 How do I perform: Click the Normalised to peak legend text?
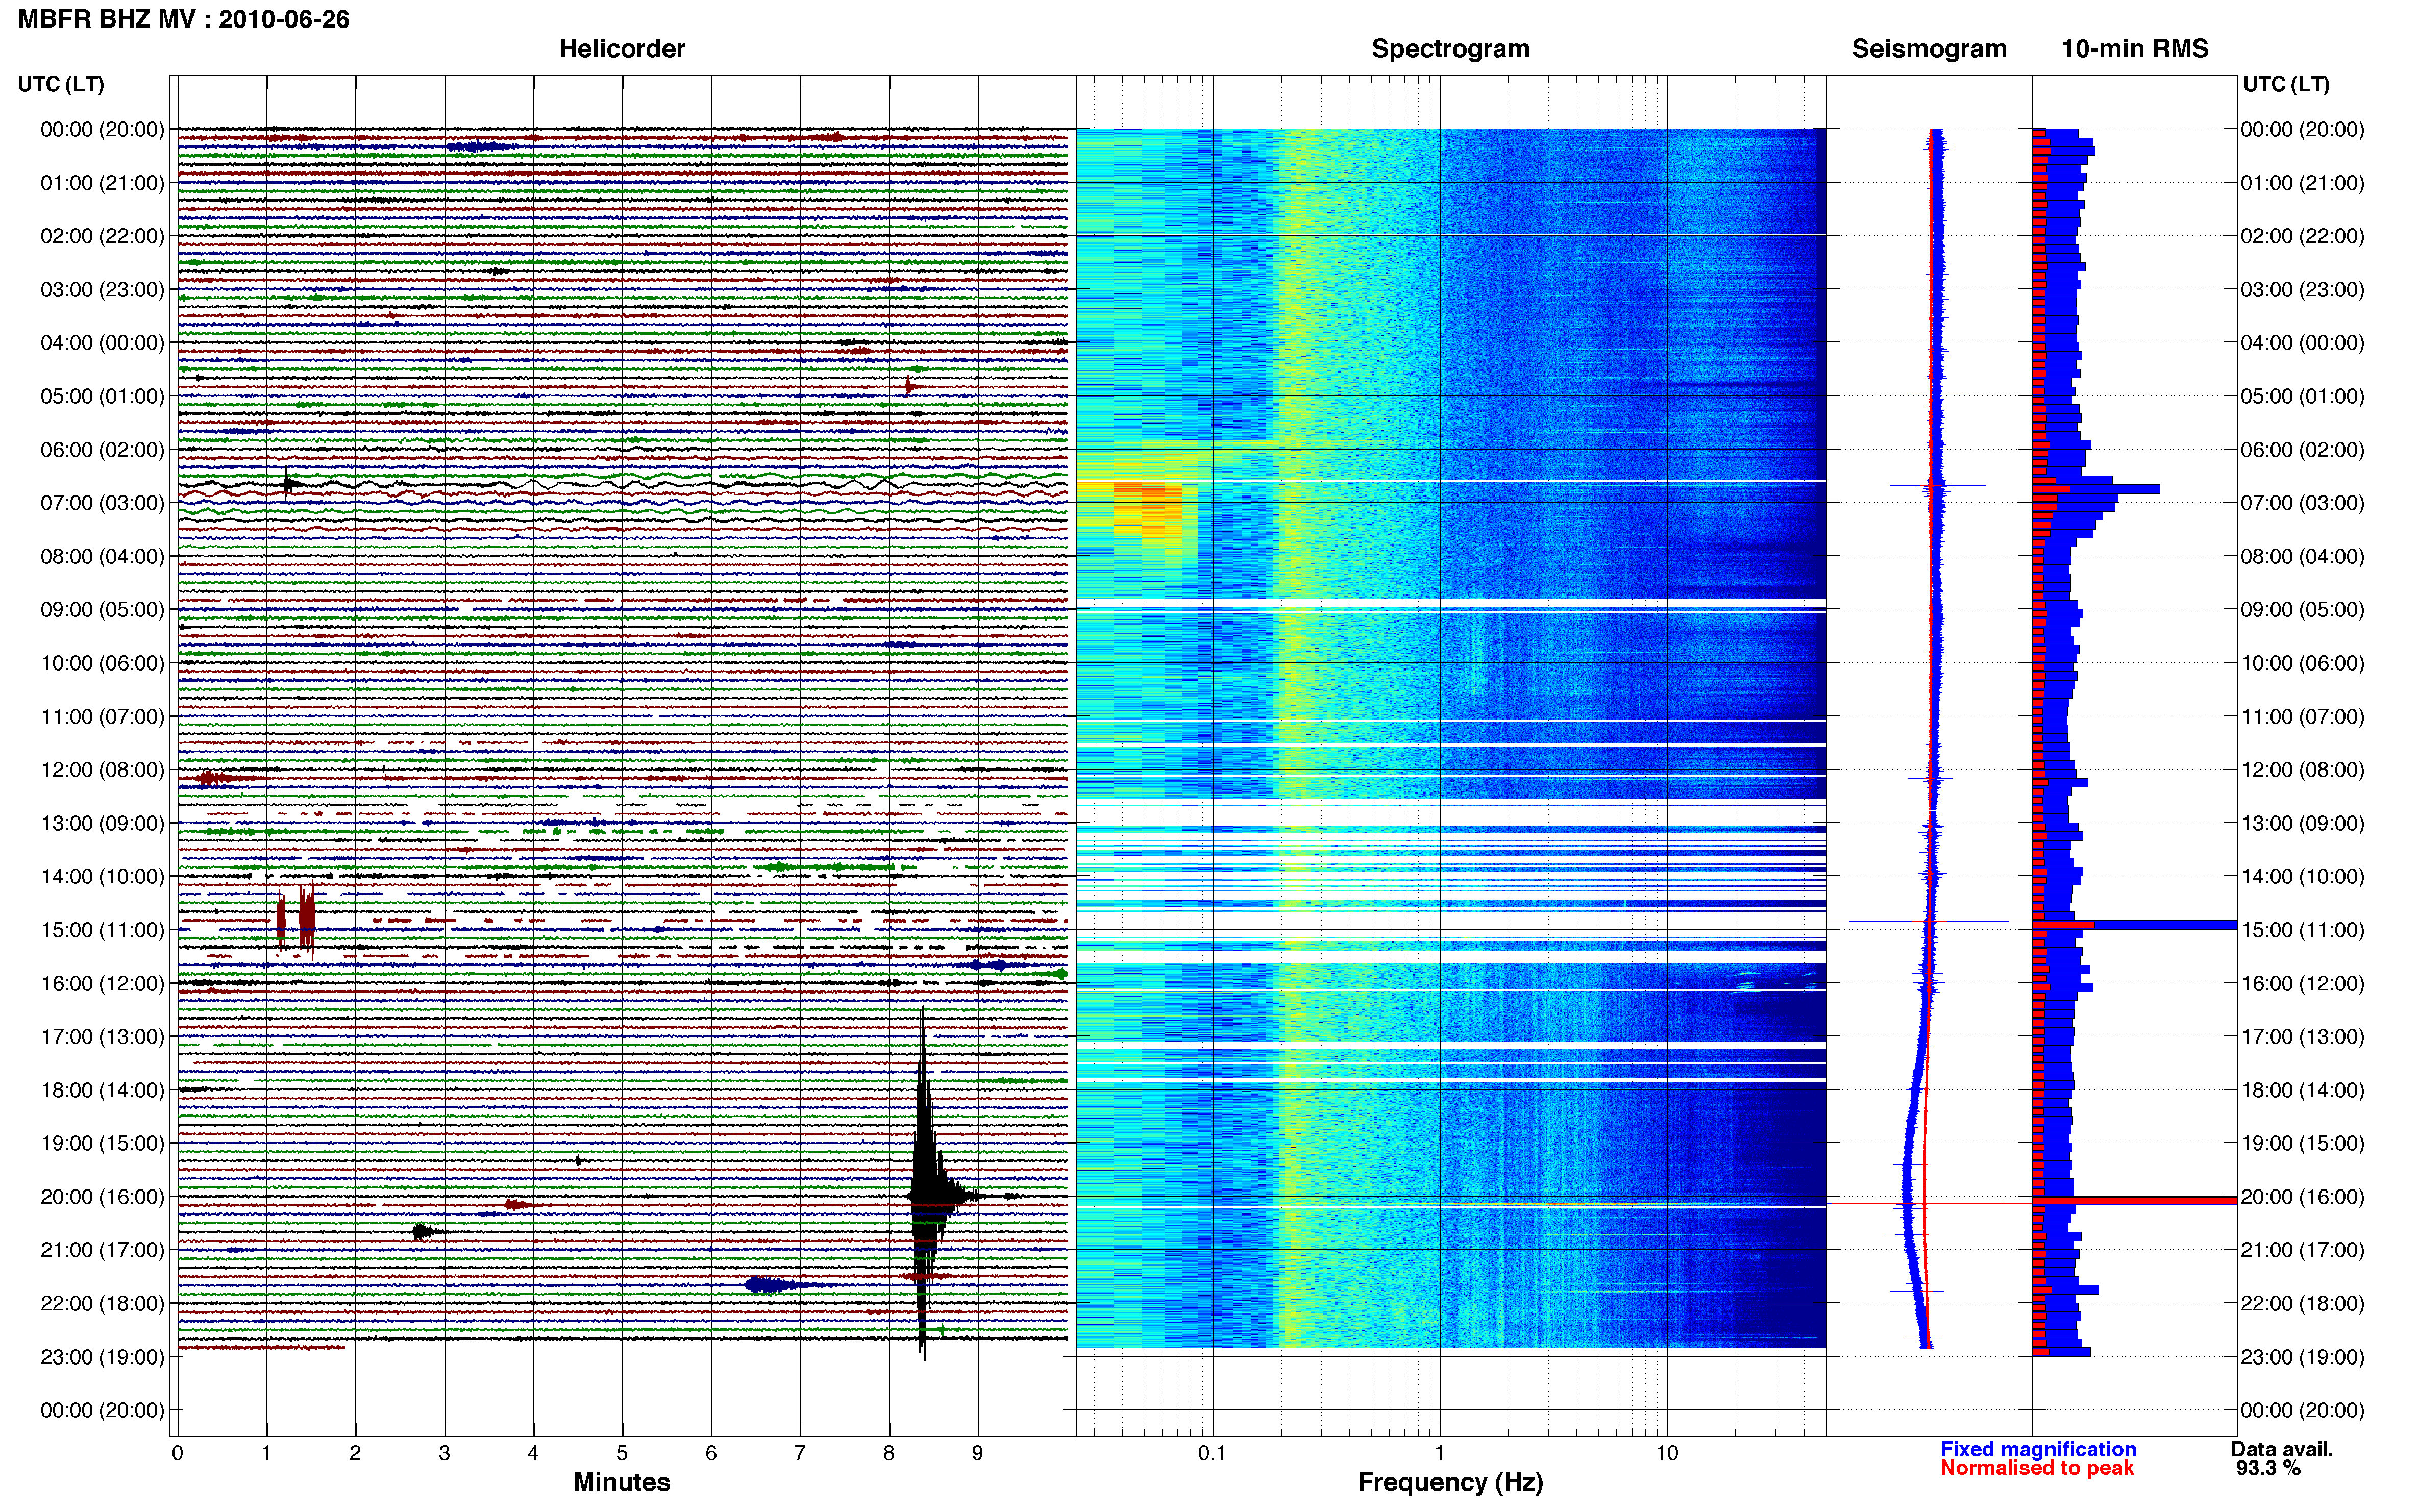pyautogui.click(x=2037, y=1468)
